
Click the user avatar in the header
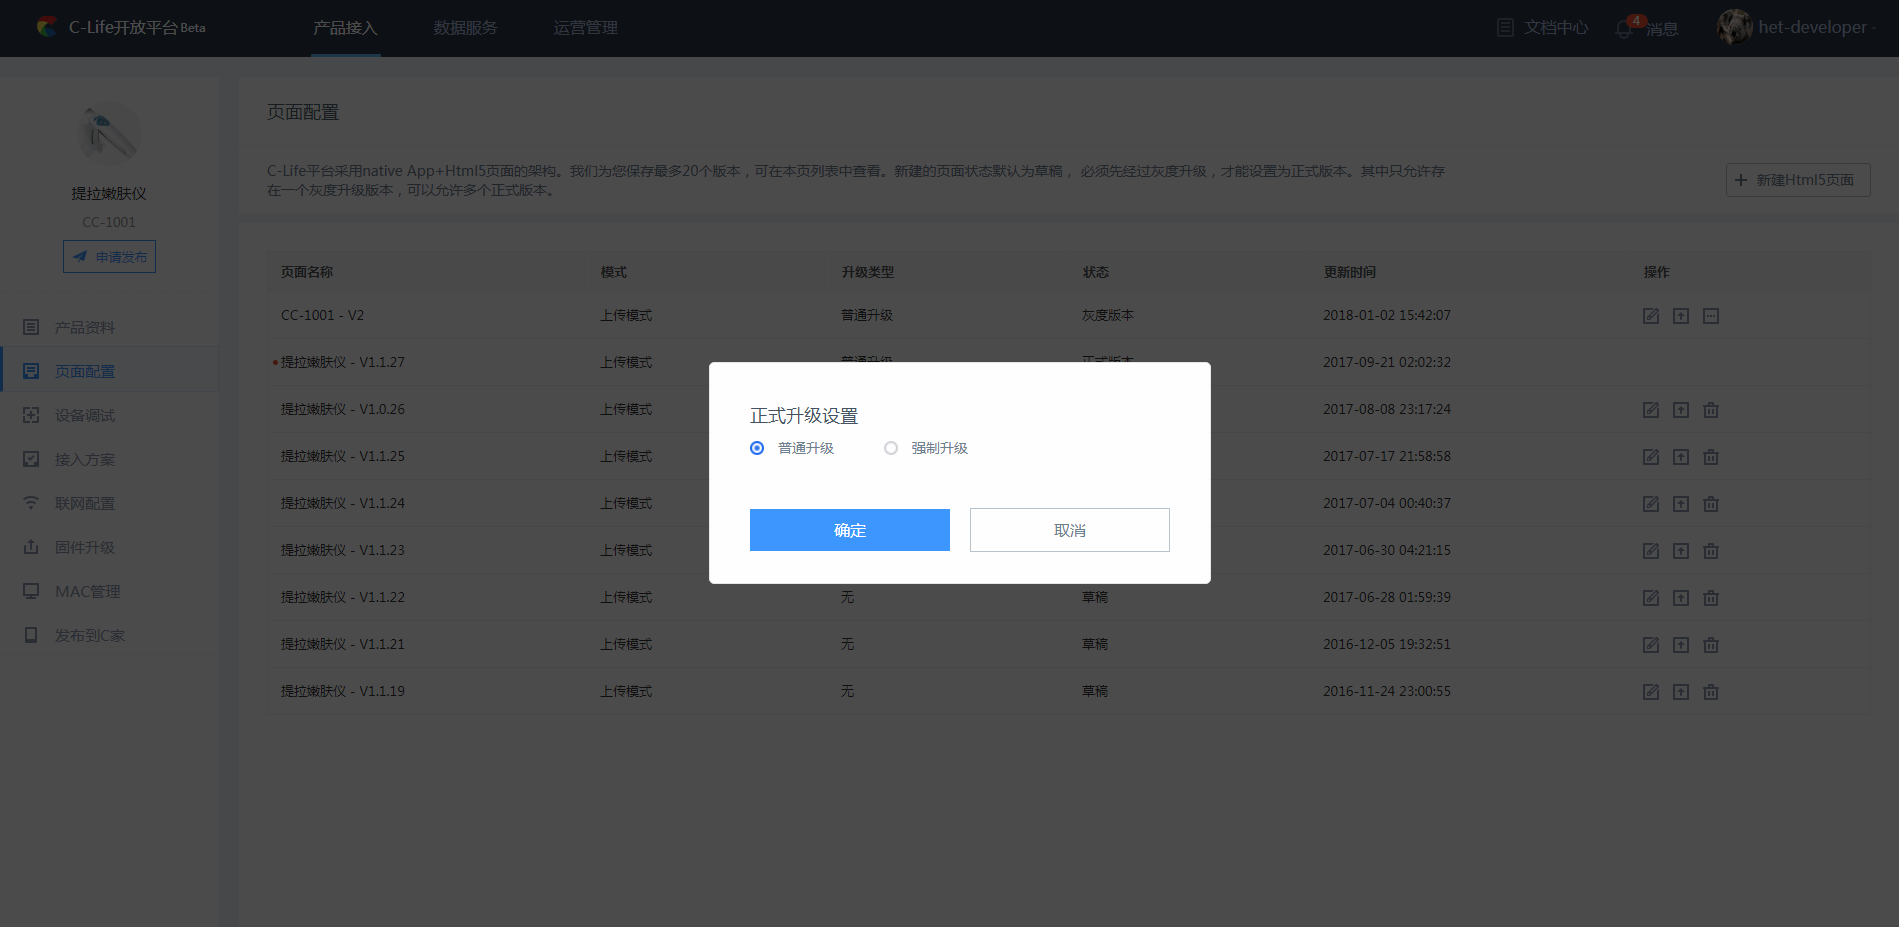pos(1735,27)
